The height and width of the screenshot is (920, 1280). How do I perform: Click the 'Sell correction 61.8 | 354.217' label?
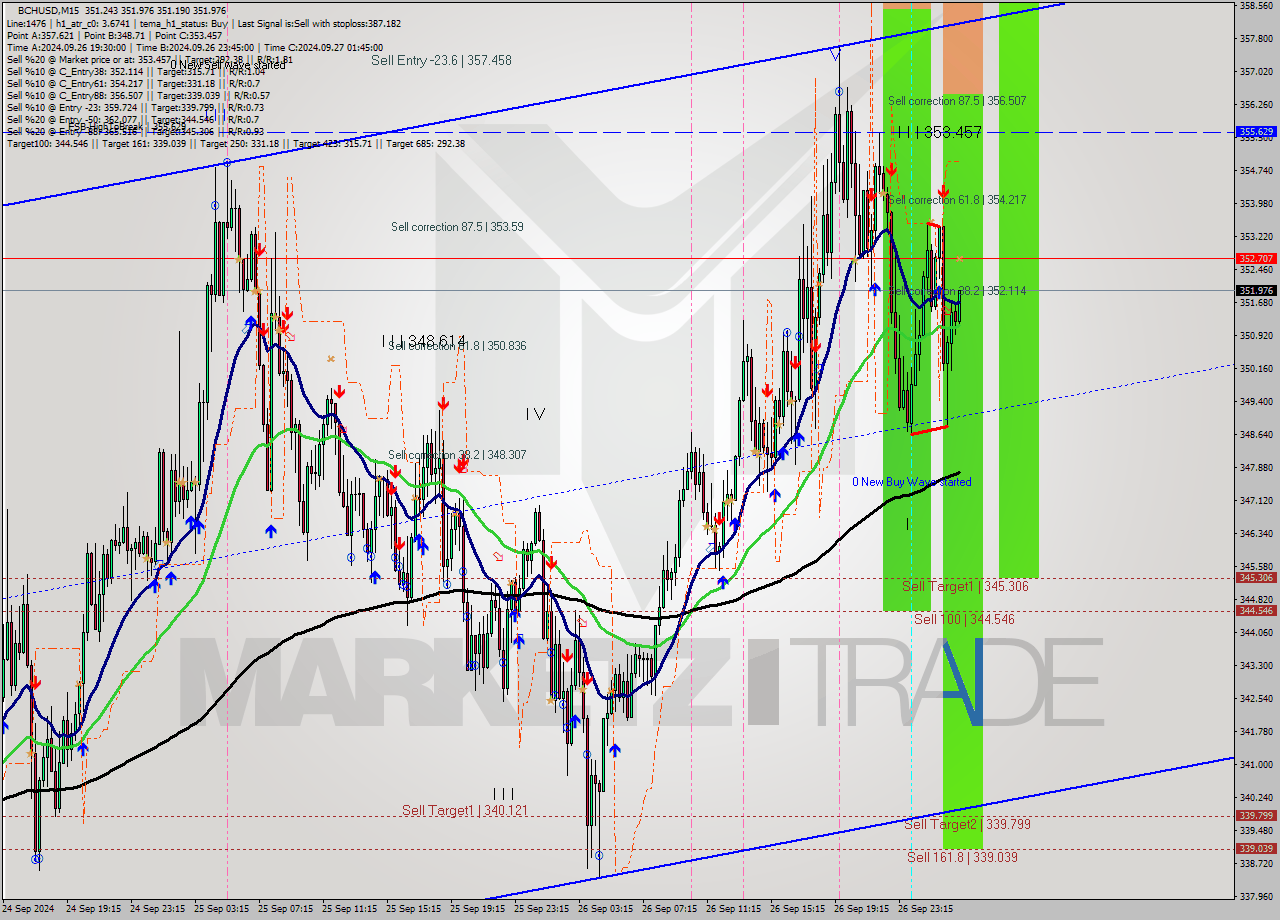pos(957,200)
